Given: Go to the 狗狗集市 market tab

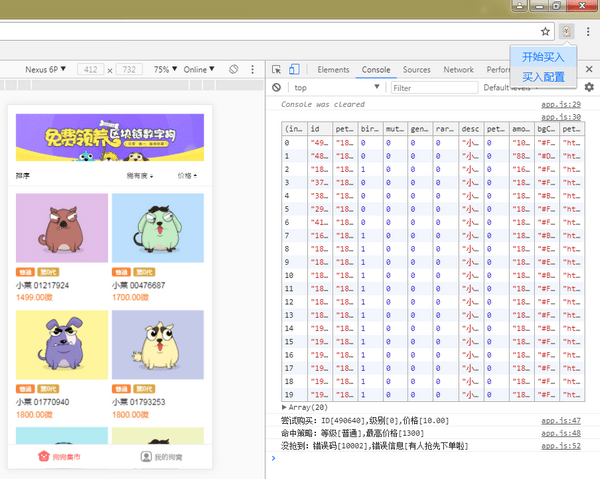Looking at the screenshot, I should coord(59,456).
